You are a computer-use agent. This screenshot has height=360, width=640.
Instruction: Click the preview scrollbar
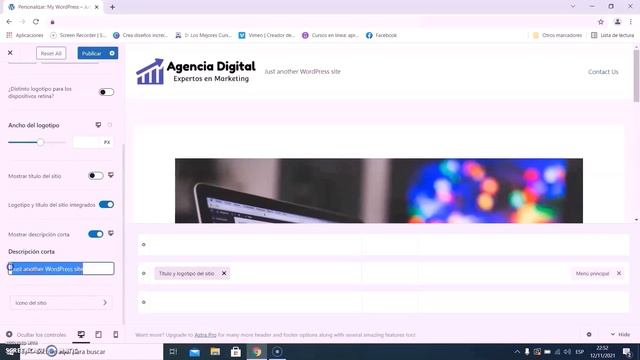(636, 76)
